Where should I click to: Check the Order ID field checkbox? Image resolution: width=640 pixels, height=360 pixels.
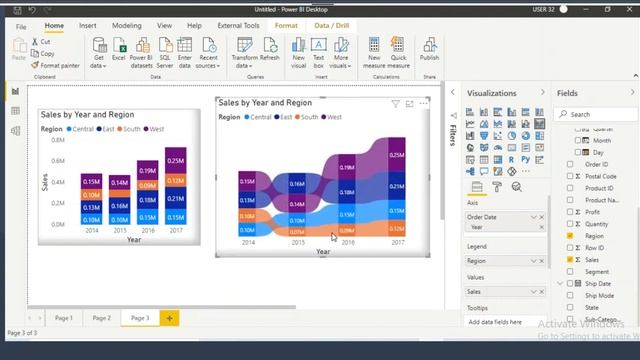click(570, 164)
